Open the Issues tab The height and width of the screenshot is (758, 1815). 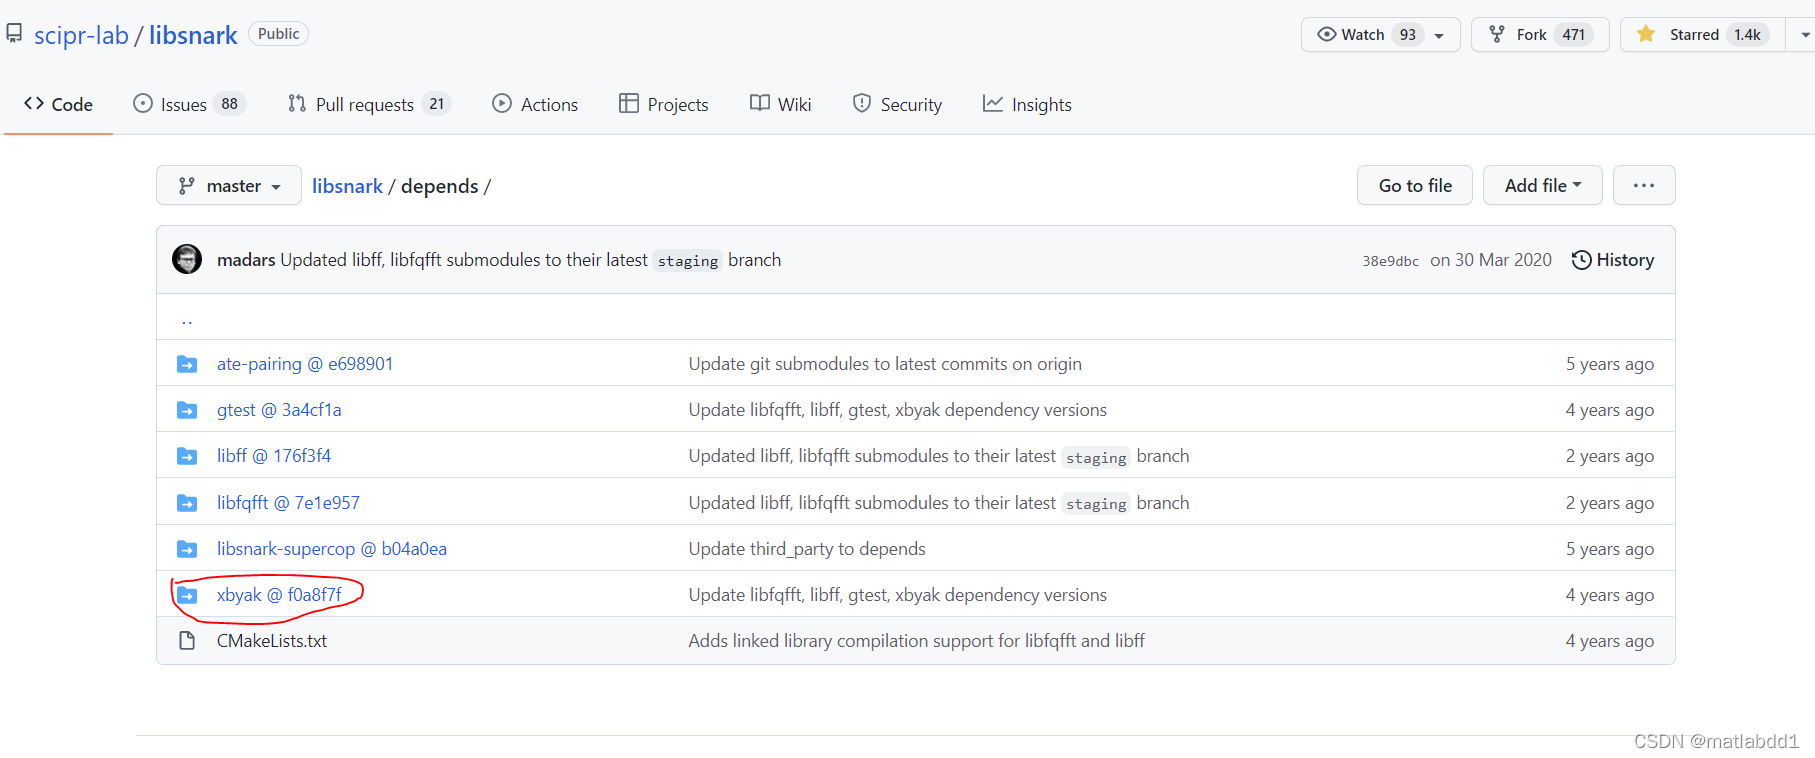189,104
